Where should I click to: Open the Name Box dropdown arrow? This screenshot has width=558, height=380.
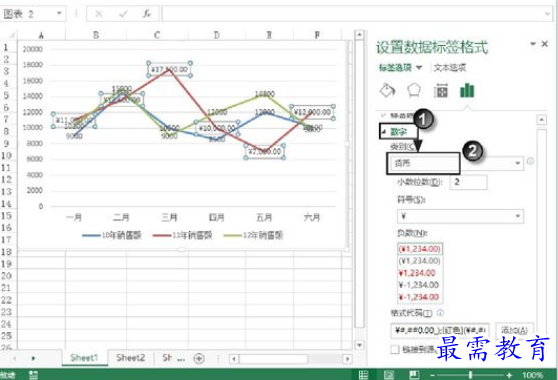tap(59, 14)
